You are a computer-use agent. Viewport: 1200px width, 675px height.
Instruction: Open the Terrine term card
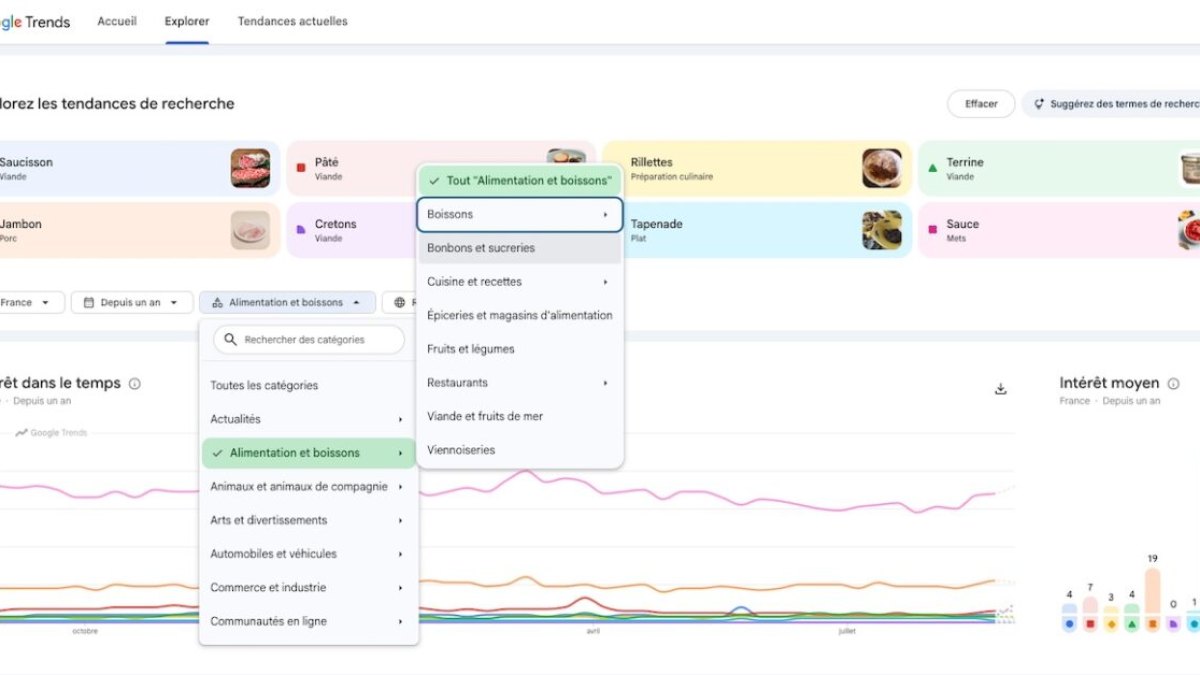1059,168
